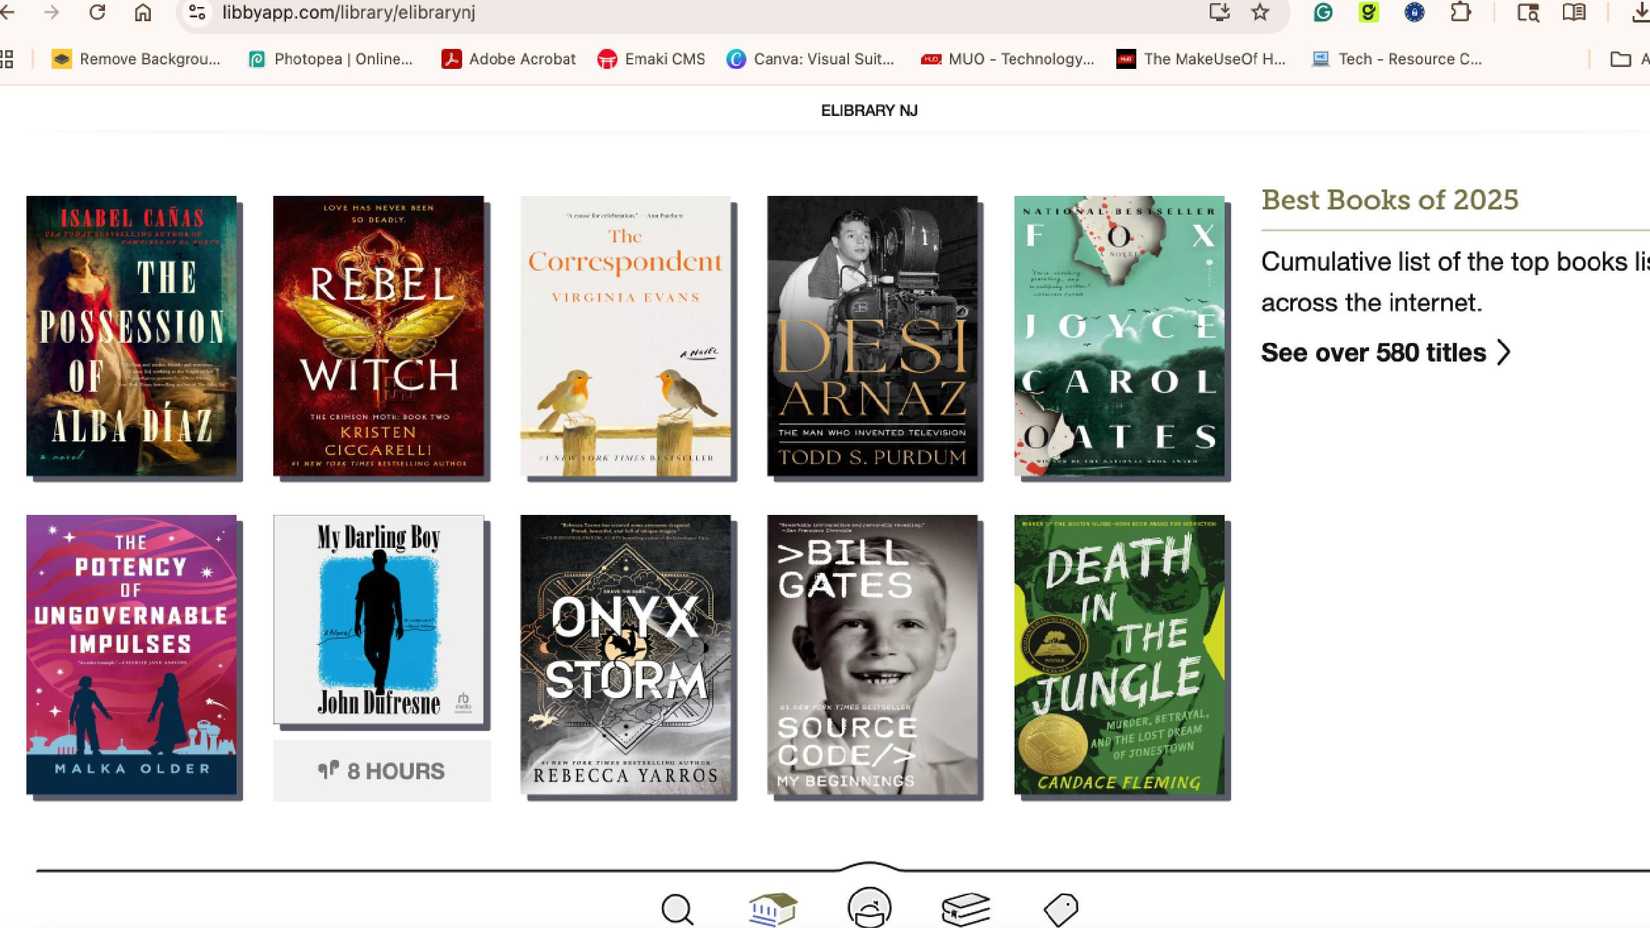Open the browser extensions puzzle icon
1650x928 pixels.
(1461, 13)
